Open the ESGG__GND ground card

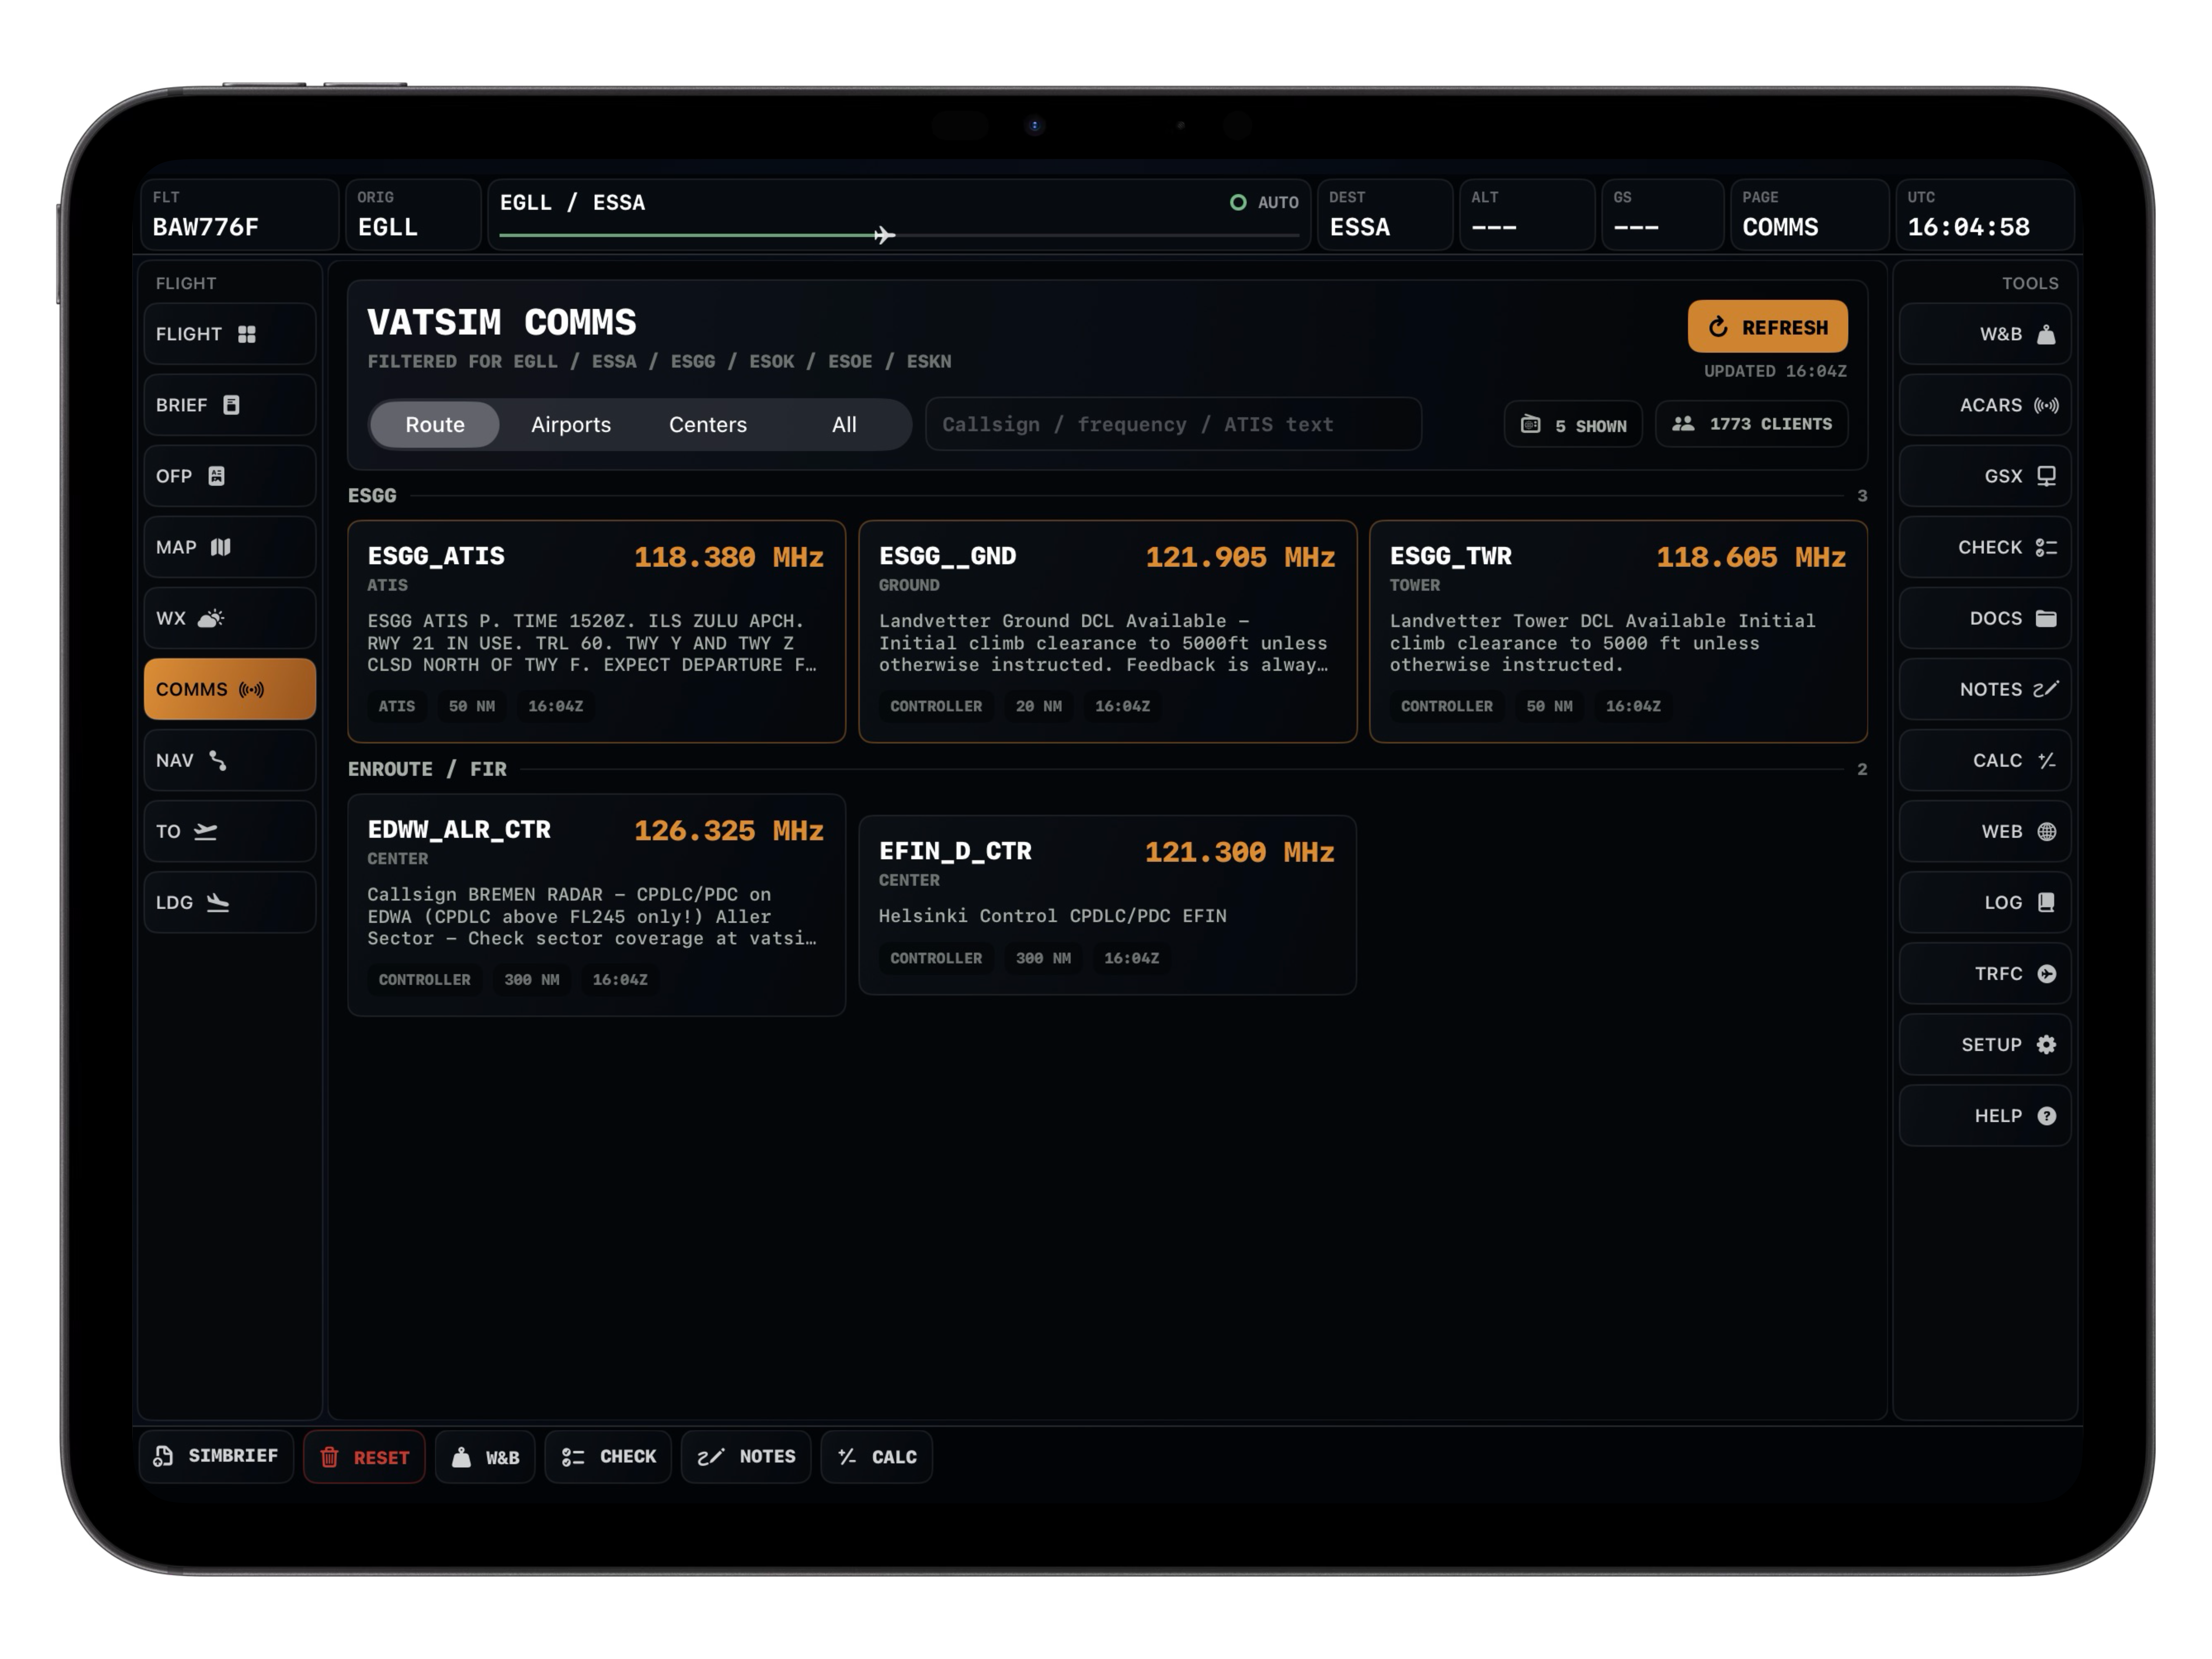coord(1107,631)
